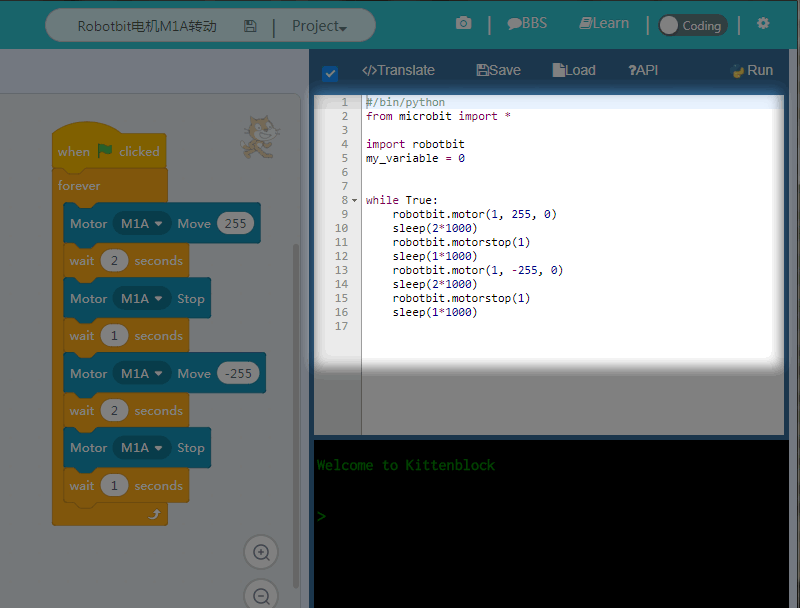Uncheck the blue checkbox beside Translate

point(330,73)
